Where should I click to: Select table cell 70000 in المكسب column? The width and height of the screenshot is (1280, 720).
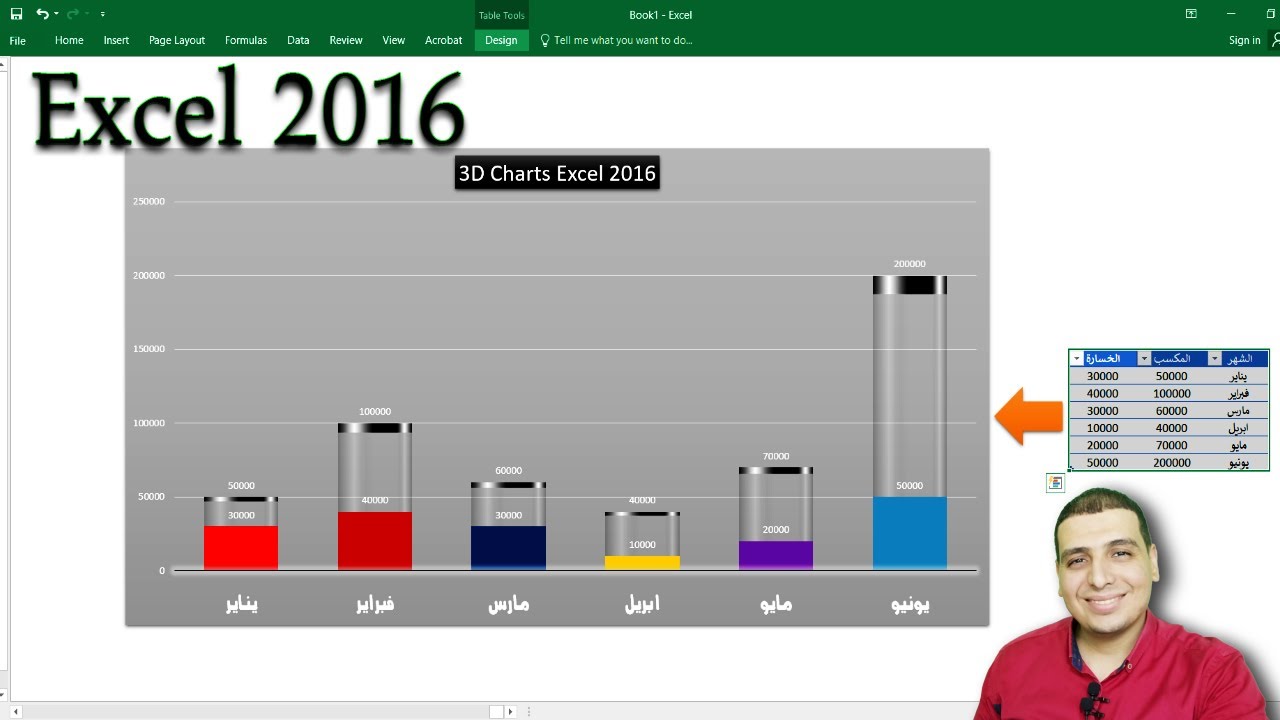point(1172,445)
